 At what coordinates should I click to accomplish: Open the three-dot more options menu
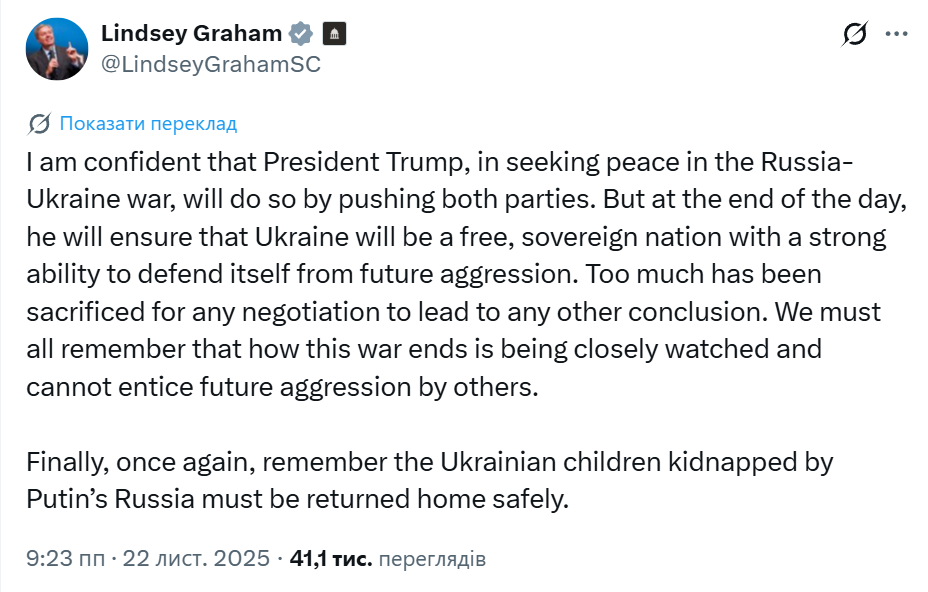pyautogui.click(x=898, y=34)
